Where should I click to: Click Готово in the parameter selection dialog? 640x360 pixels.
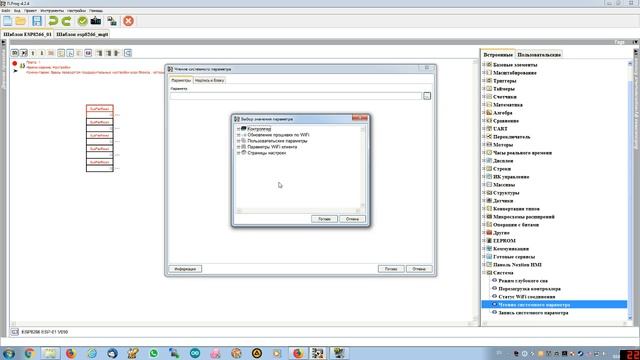pyautogui.click(x=324, y=219)
